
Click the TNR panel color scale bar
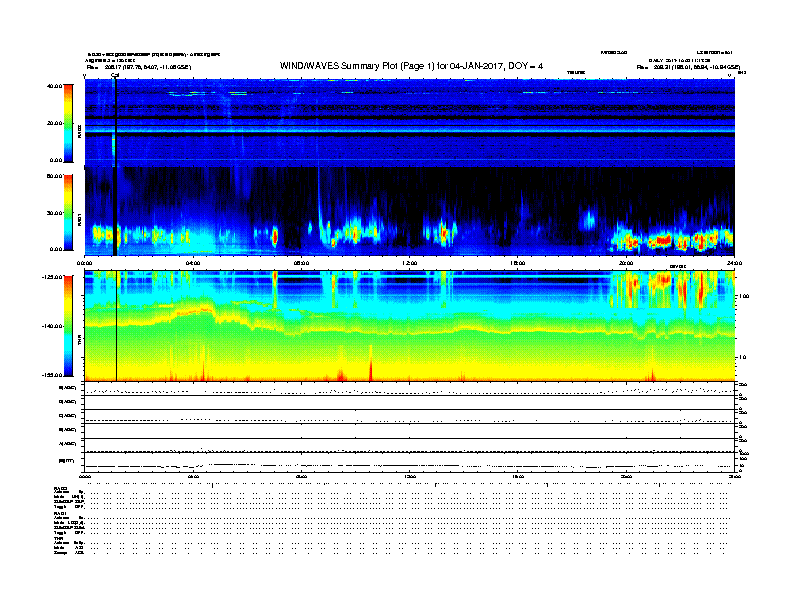(68, 326)
